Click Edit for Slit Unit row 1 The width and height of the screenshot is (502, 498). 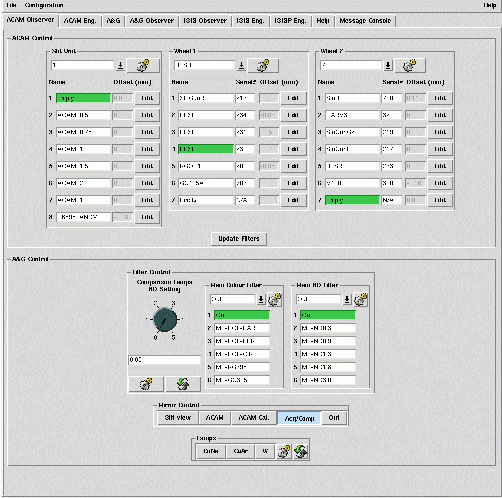pyautogui.click(x=147, y=98)
